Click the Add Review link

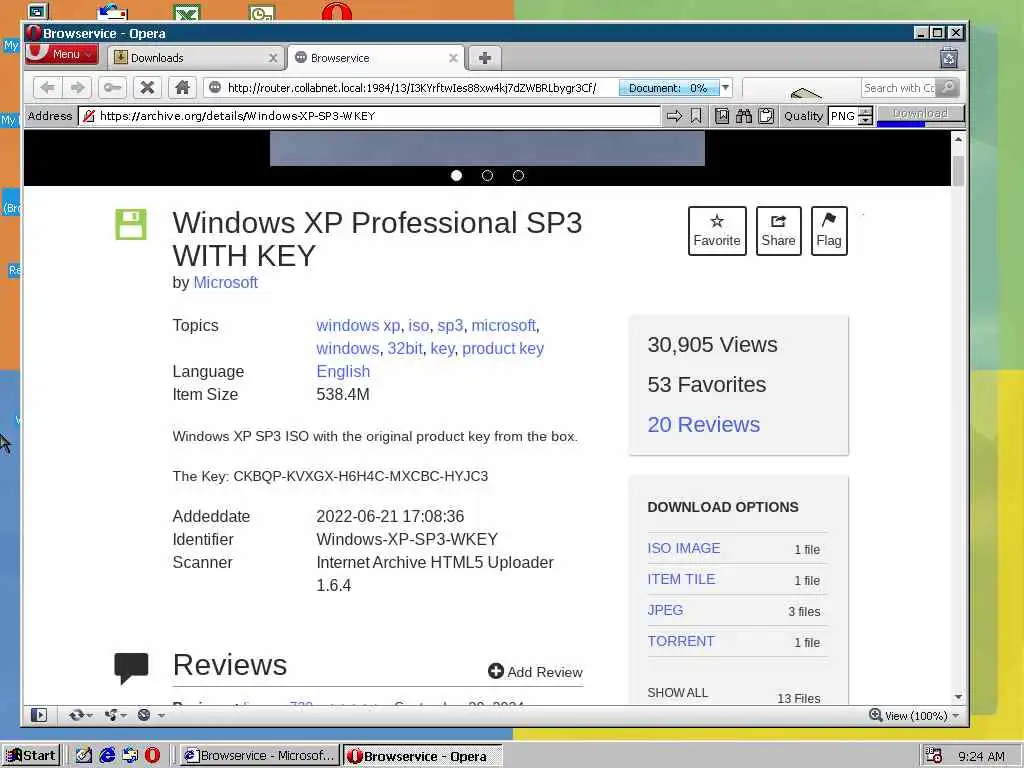click(536, 671)
